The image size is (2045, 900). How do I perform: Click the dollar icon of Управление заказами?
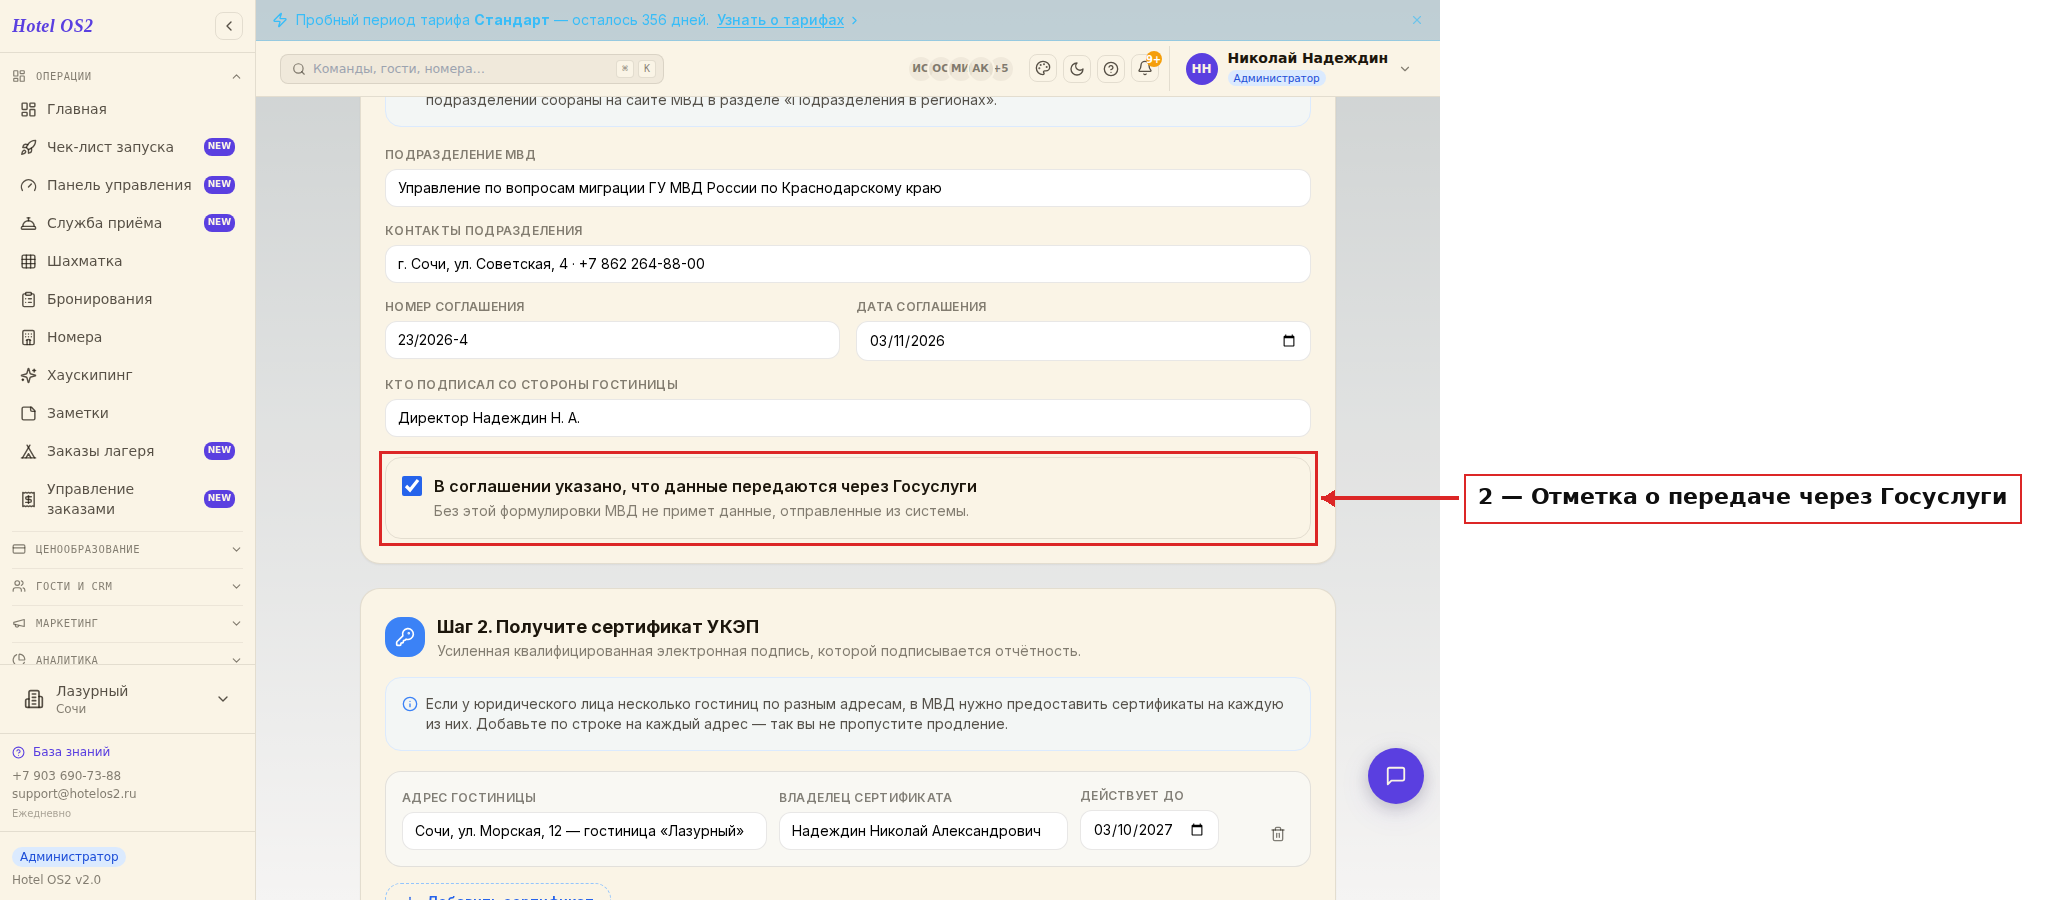tap(29, 499)
